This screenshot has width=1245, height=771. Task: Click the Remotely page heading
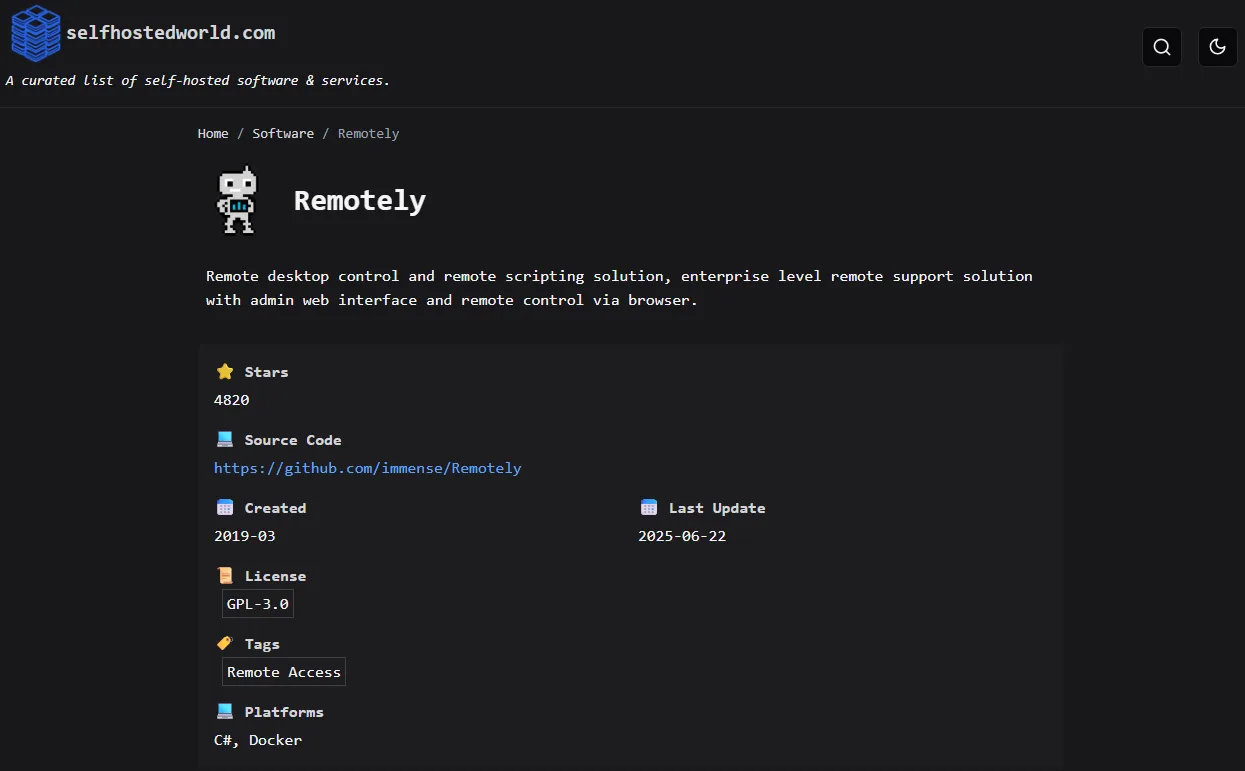point(360,200)
